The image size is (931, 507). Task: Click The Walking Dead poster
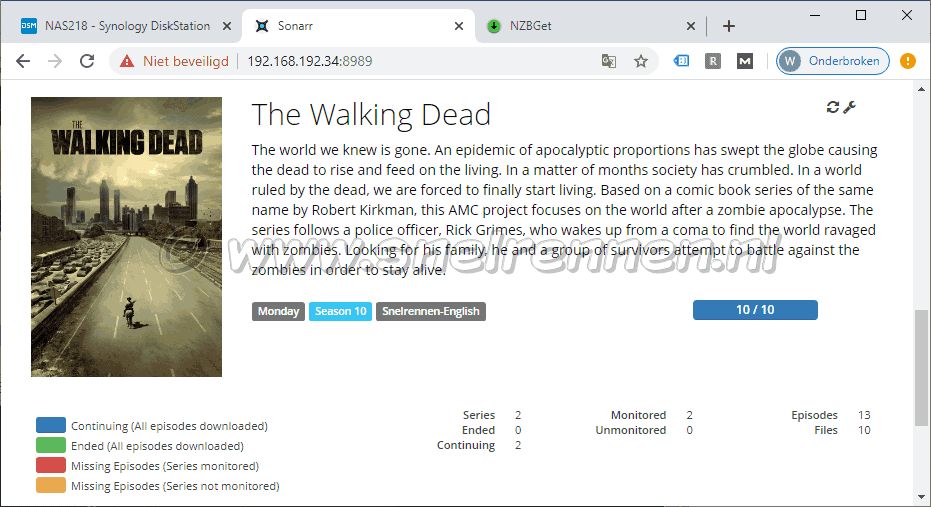(126, 237)
